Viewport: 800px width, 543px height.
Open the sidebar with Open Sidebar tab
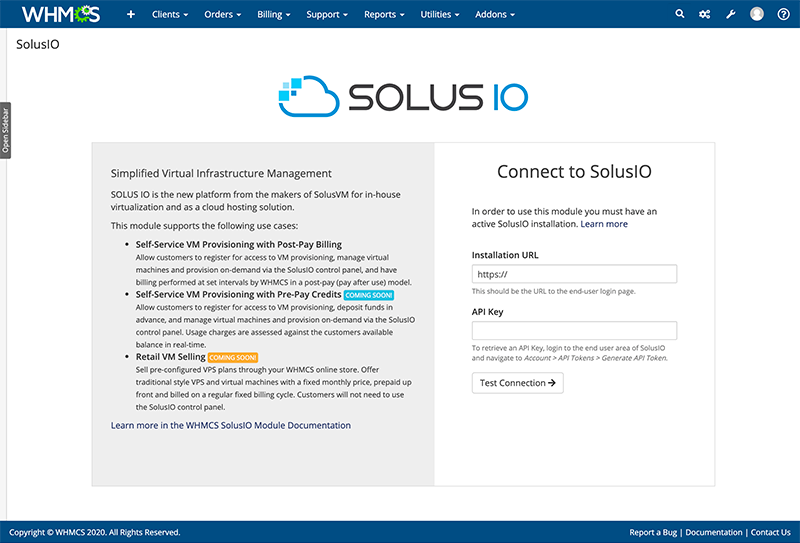click(x=5, y=129)
